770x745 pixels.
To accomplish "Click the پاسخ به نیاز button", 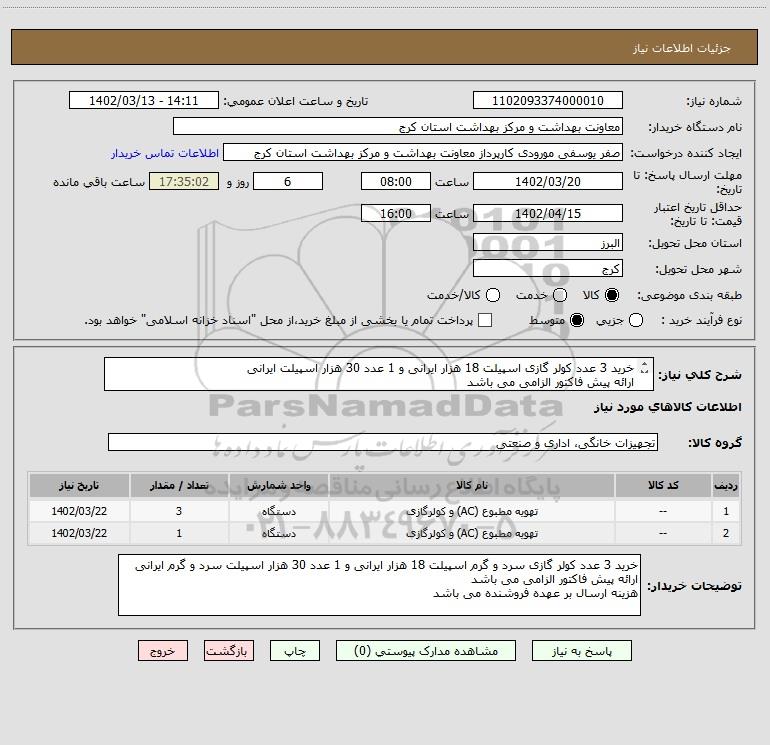I will (x=581, y=651).
